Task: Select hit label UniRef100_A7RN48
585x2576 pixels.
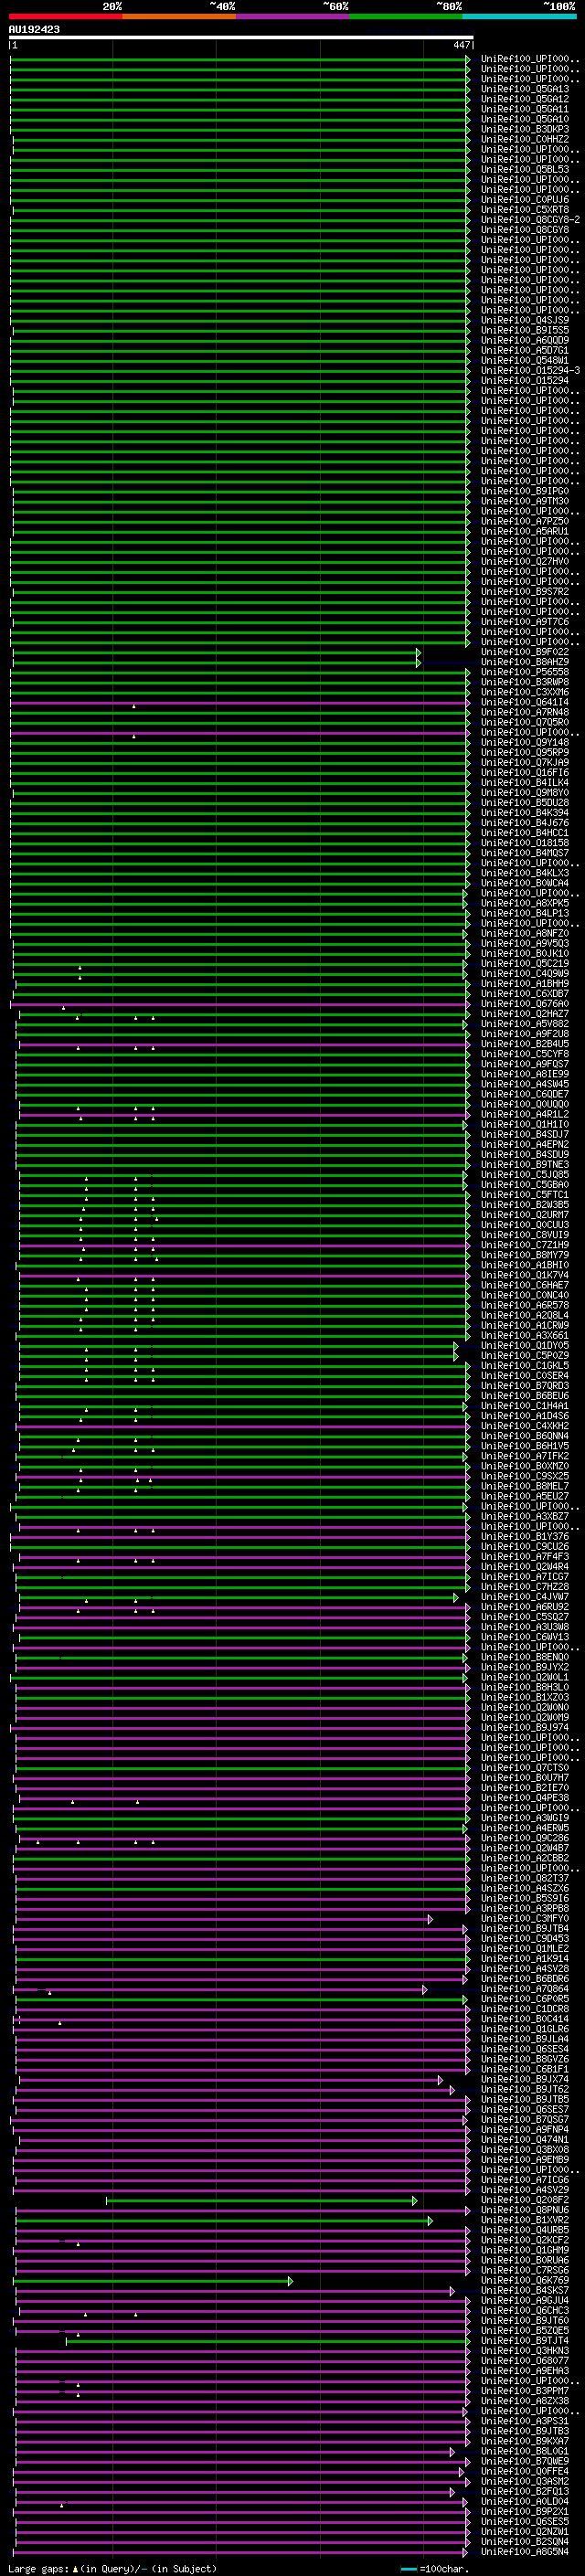Action: click(525, 713)
